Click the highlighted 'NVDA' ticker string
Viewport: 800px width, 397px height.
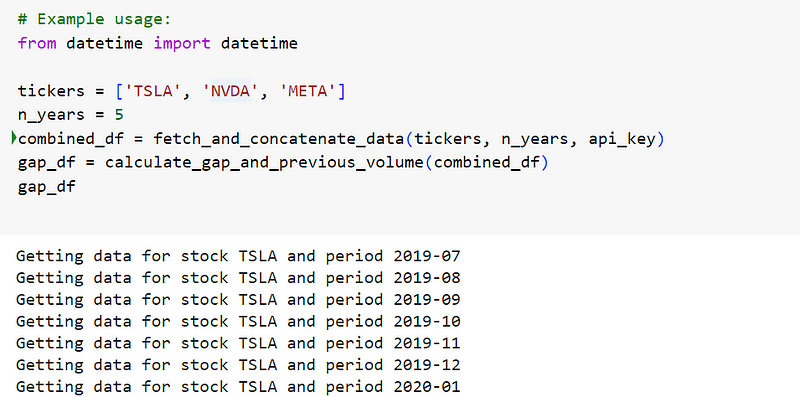tap(231, 91)
